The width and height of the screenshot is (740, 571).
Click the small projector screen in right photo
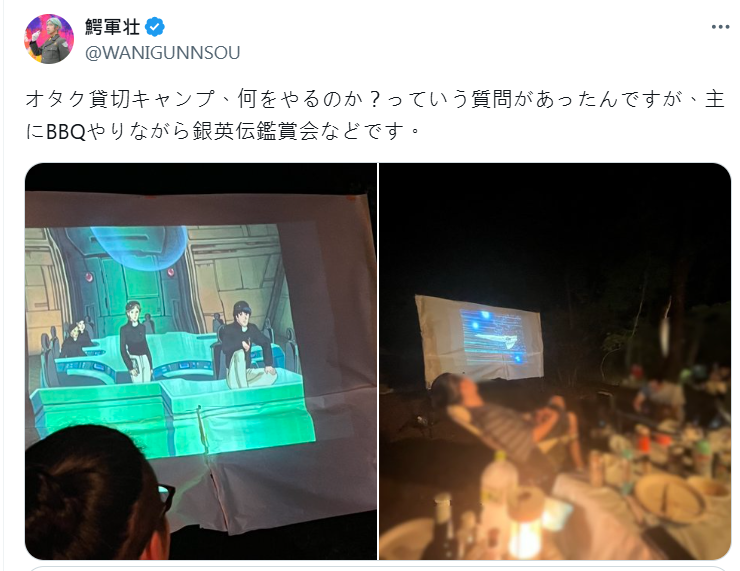tap(479, 339)
